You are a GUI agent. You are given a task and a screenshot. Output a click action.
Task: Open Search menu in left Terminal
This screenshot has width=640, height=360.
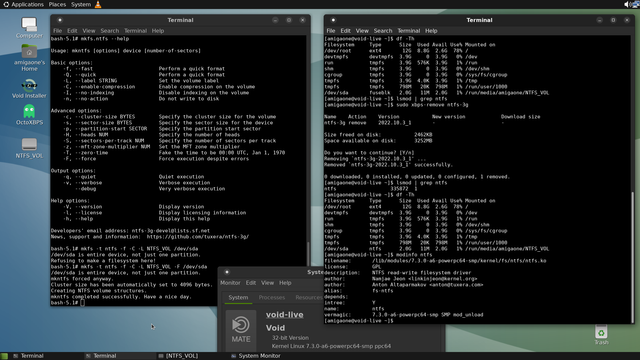coord(109,31)
